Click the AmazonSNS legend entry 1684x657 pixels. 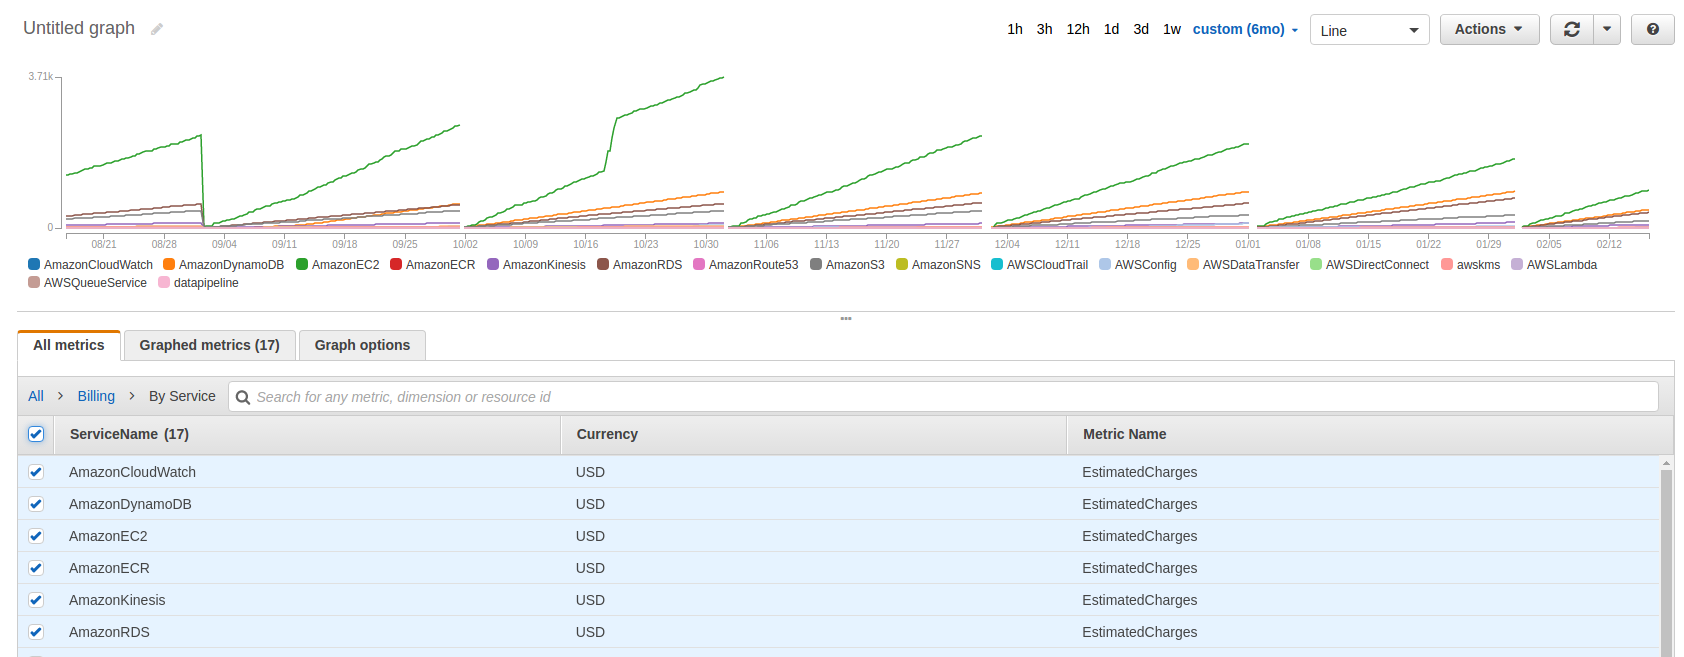pyautogui.click(x=938, y=265)
